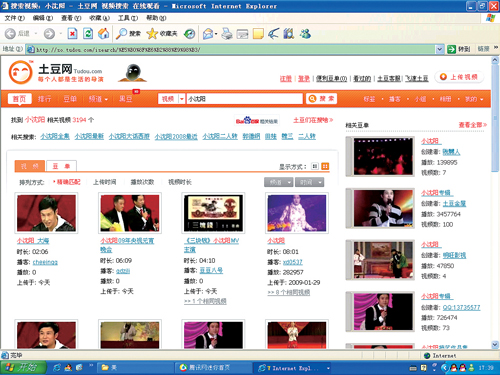Open the Mail icon in toolbar
The width and height of the screenshot is (500, 375).
tap(209, 33)
